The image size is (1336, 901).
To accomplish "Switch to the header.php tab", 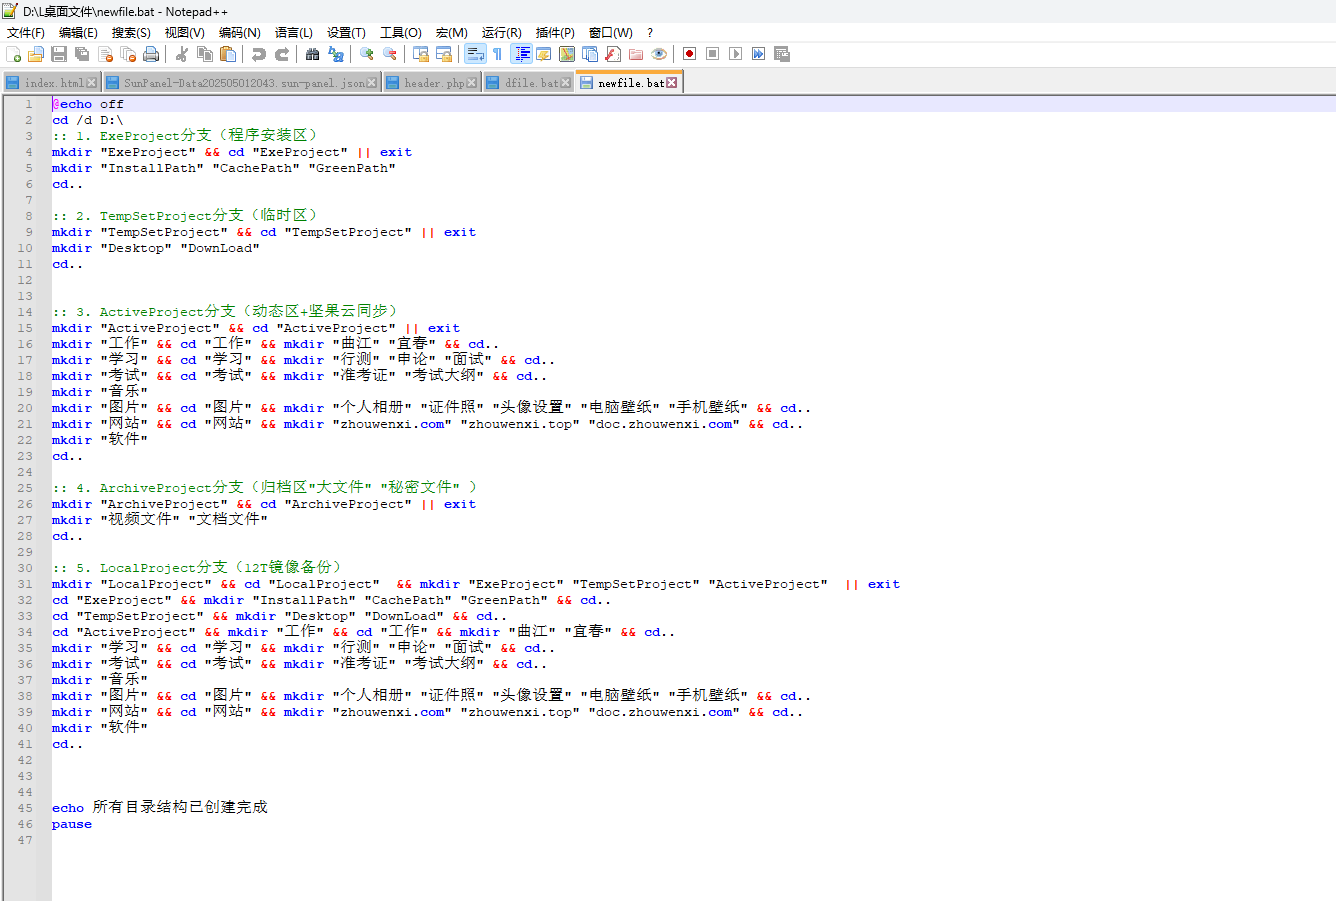I will coord(432,83).
